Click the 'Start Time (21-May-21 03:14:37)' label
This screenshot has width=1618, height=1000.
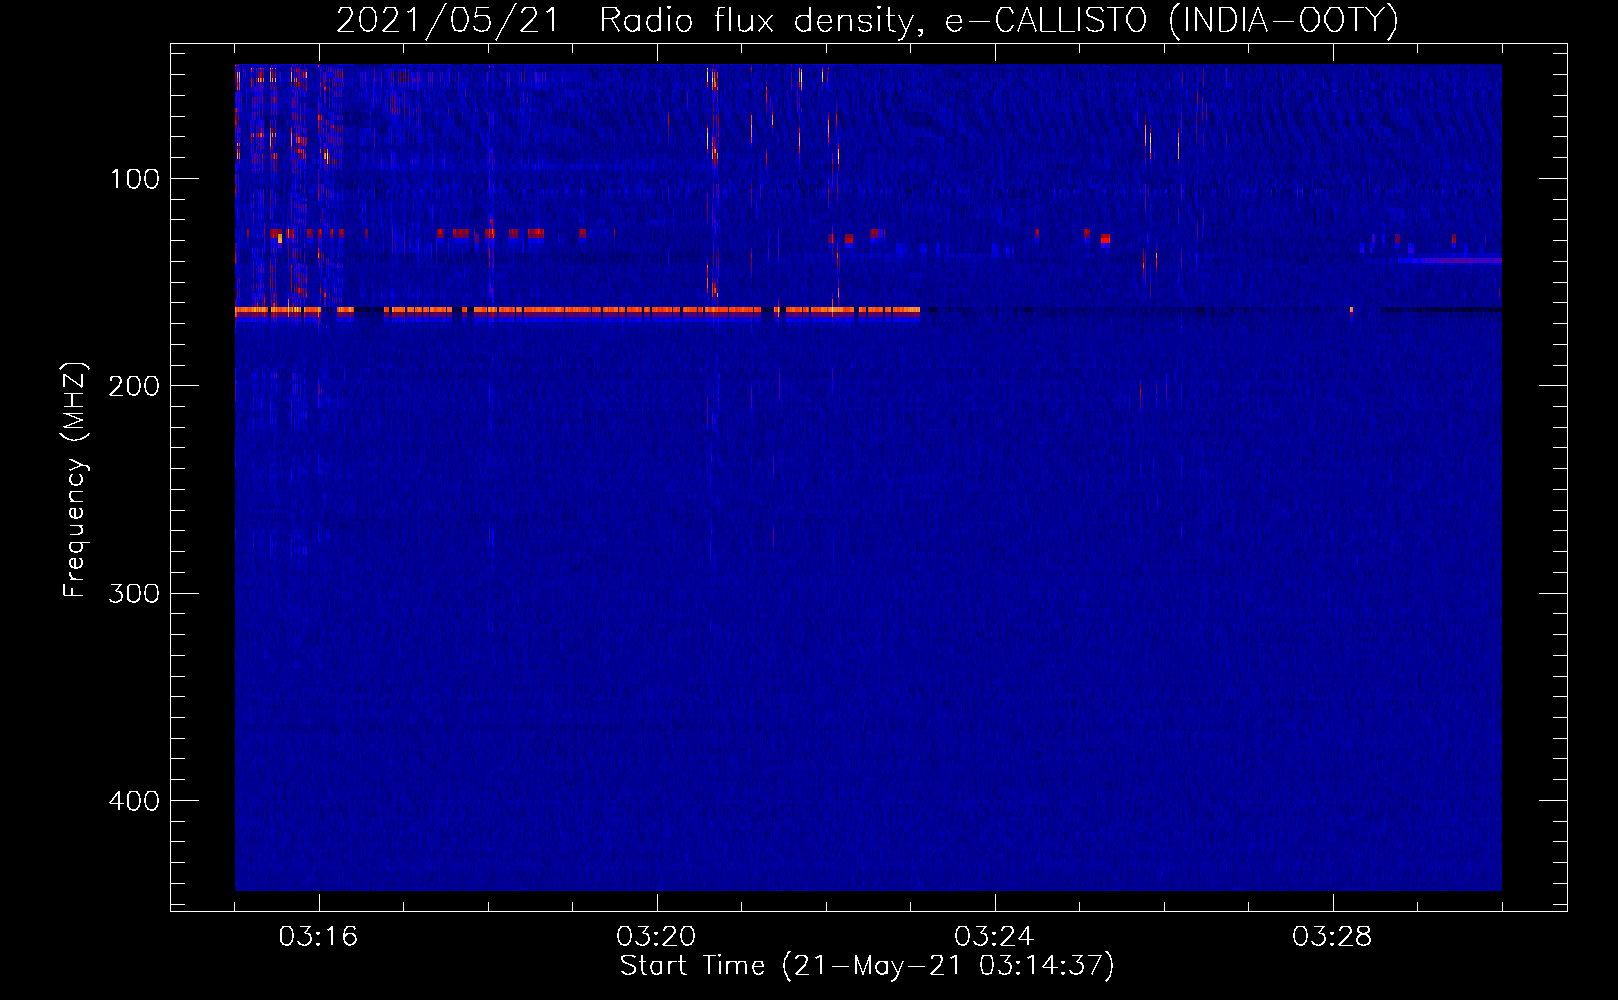coord(867,966)
